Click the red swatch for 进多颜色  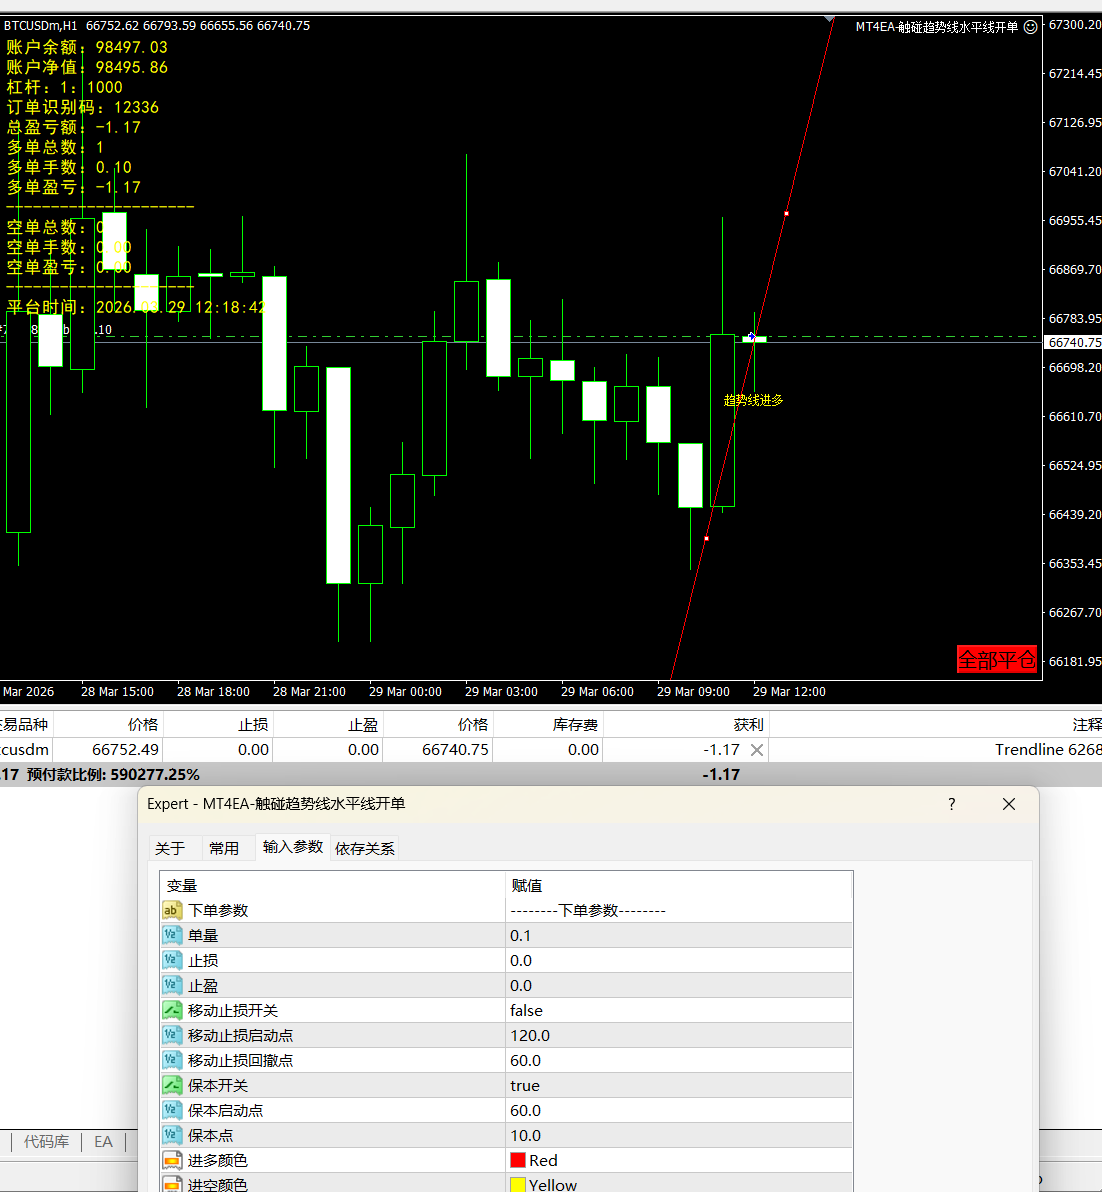(x=518, y=1160)
